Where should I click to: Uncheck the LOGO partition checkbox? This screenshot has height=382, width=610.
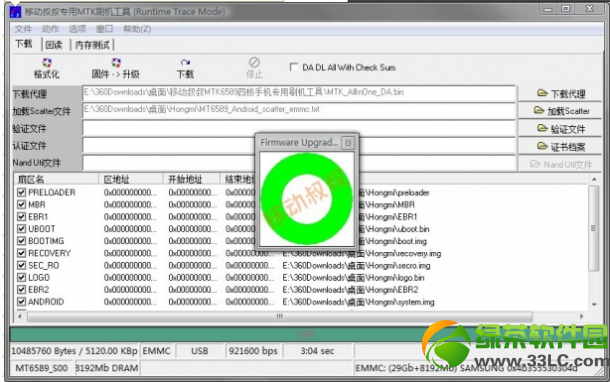click(x=21, y=277)
